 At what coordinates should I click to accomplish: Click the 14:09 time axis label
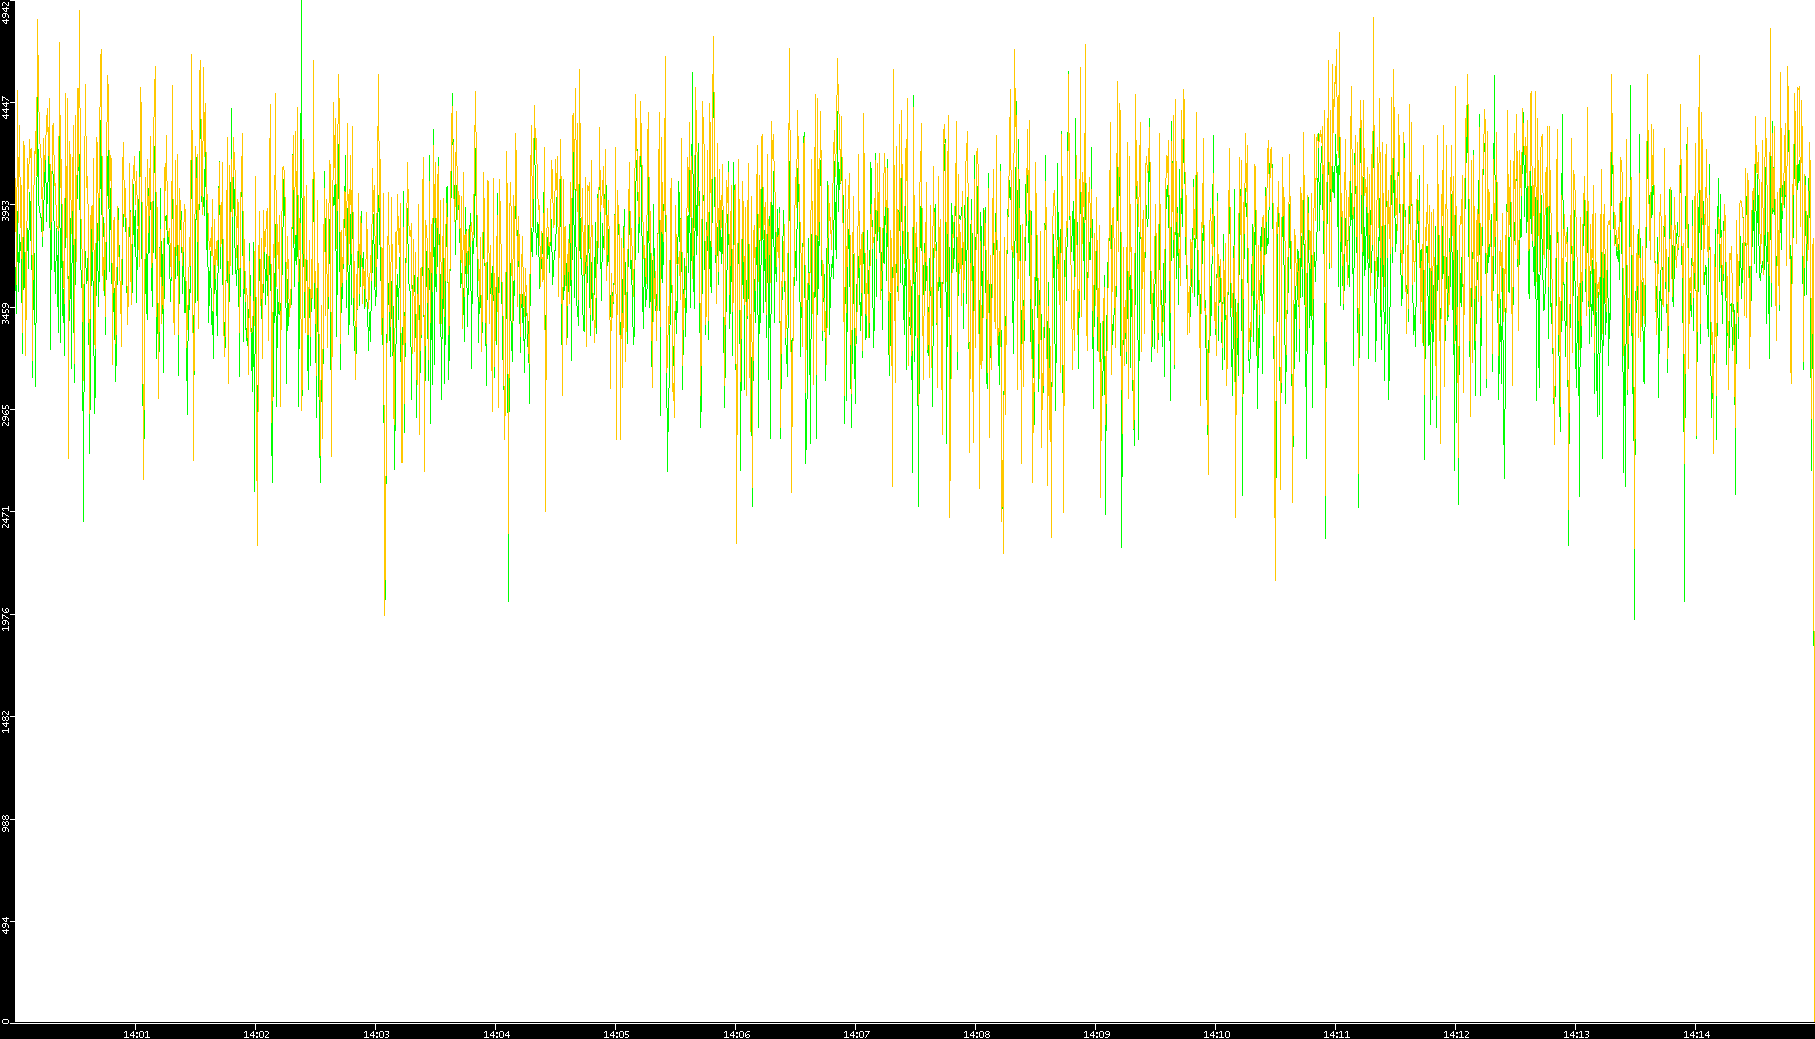1096,1034
